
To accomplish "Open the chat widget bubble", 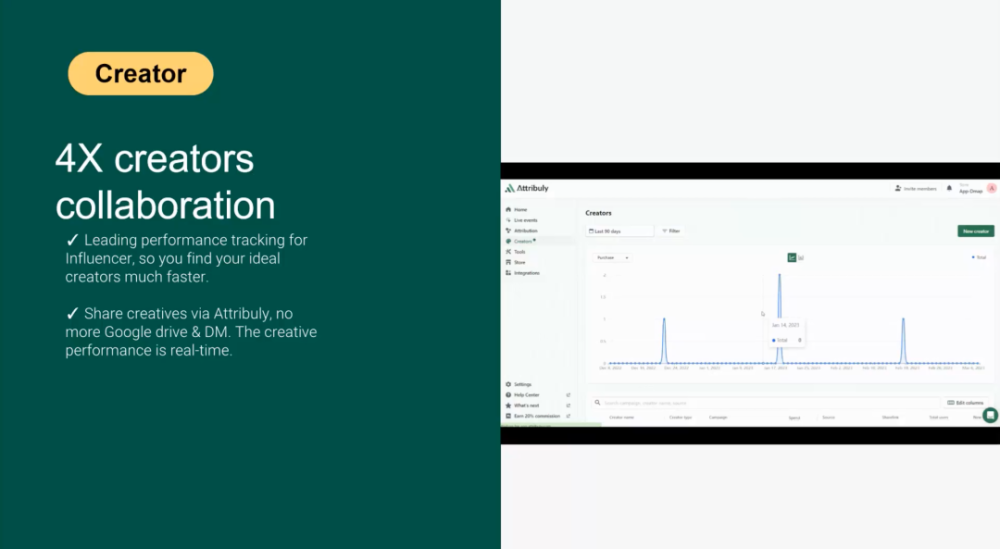I will [990, 416].
